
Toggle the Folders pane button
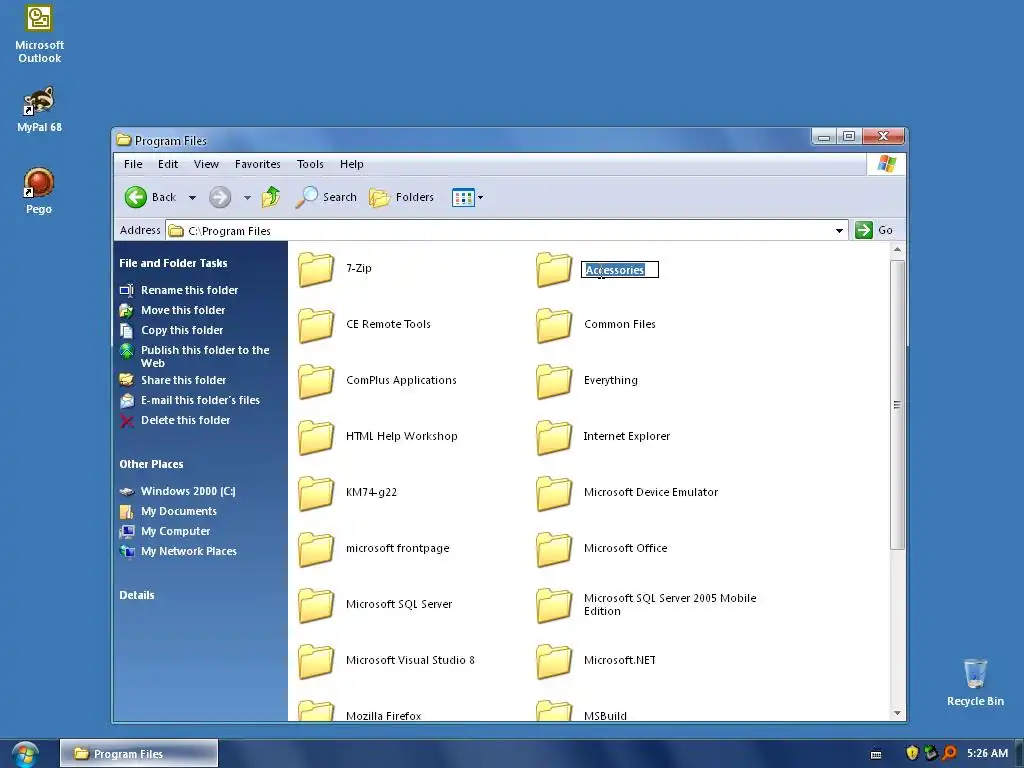tap(402, 197)
